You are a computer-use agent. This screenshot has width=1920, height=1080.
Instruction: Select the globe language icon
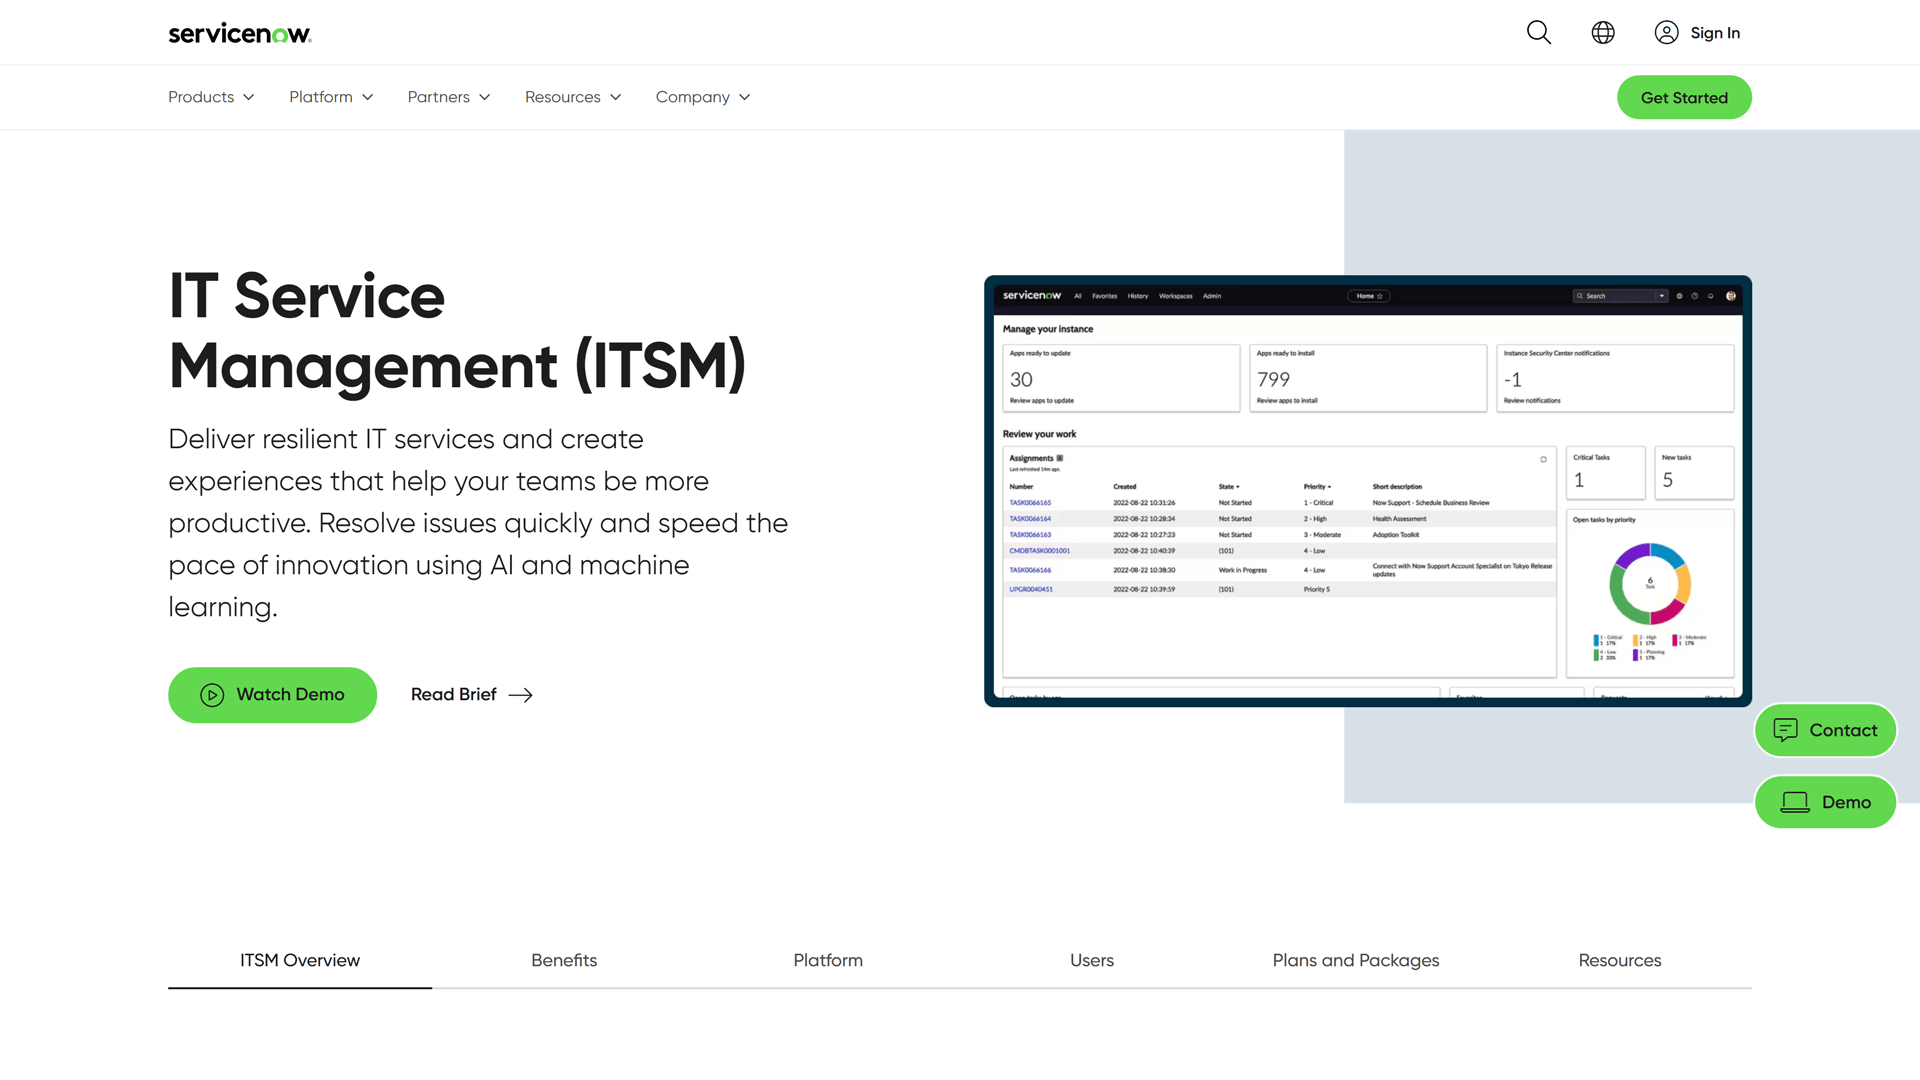(1602, 32)
